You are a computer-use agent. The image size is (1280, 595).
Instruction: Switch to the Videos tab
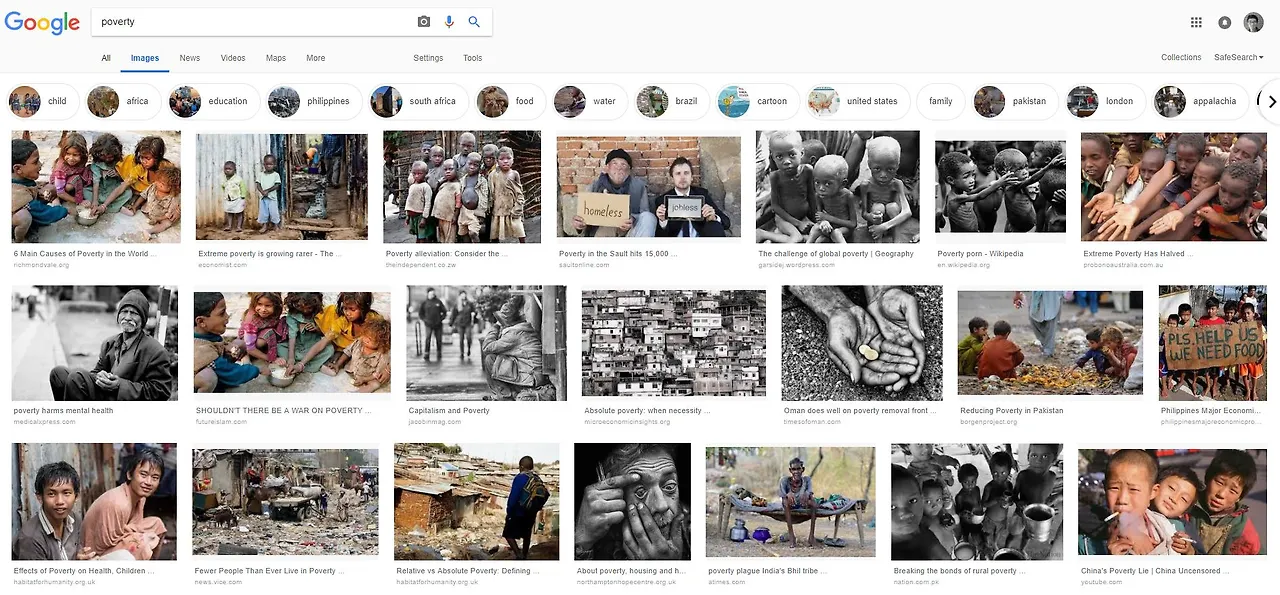coord(233,58)
